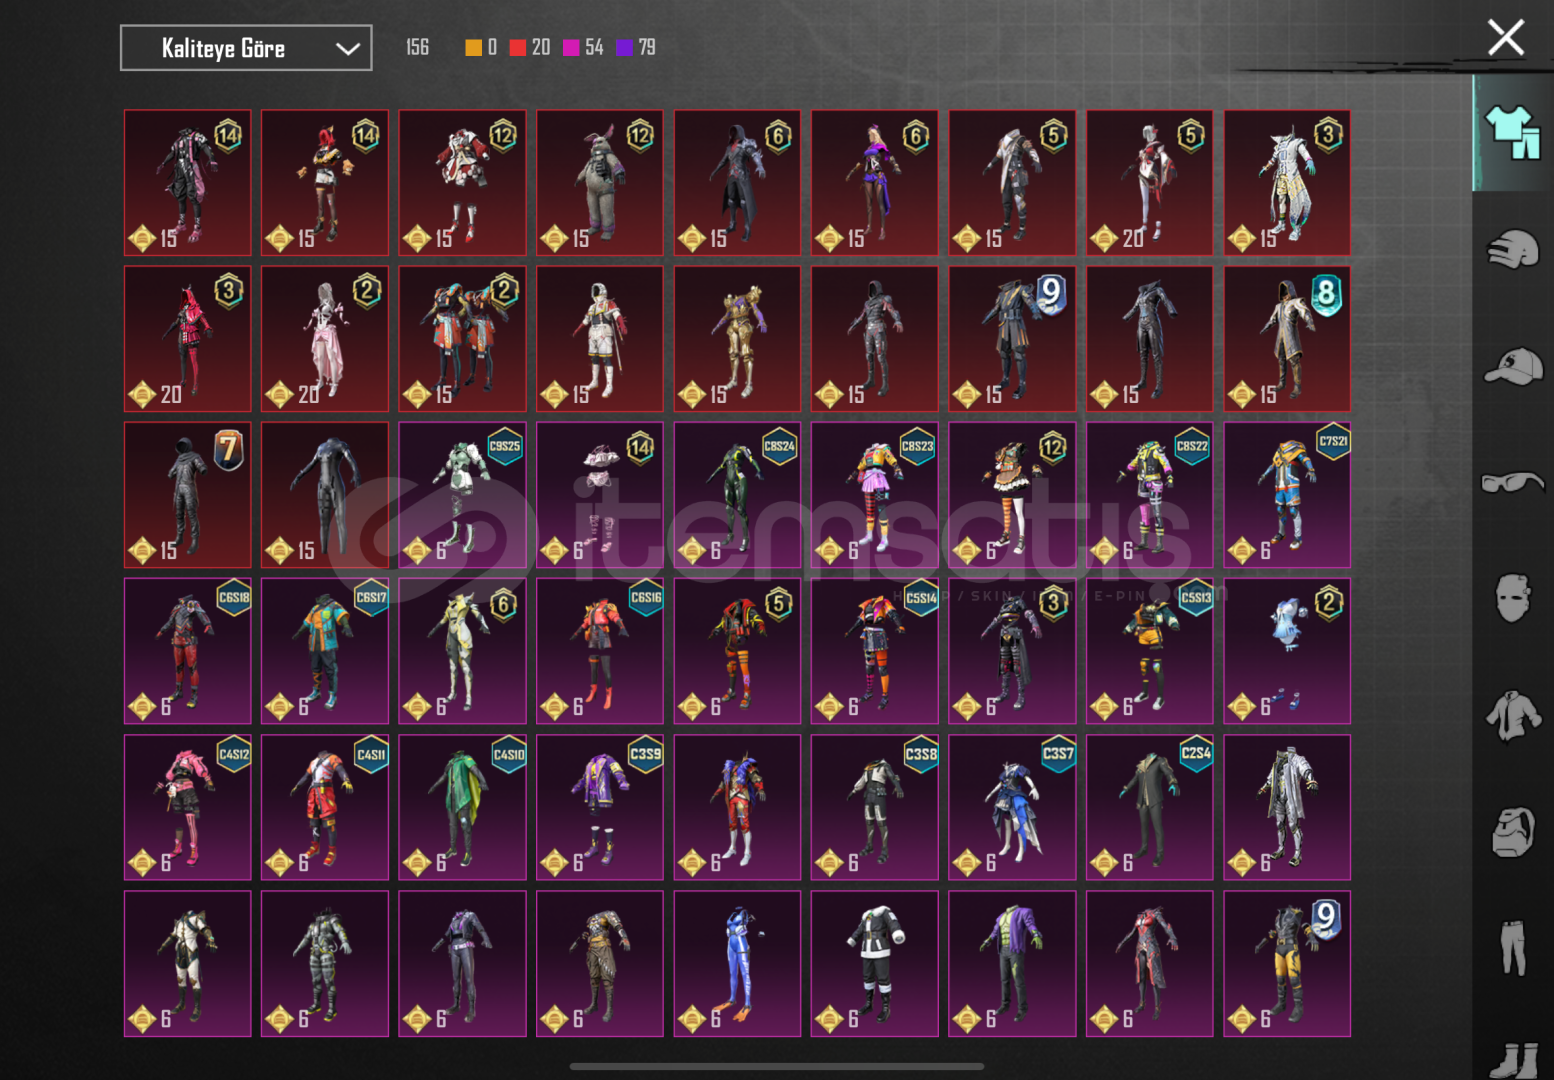Select the hooded outfit with level 8 badge
1554x1080 pixels.
pyautogui.click(x=1287, y=339)
